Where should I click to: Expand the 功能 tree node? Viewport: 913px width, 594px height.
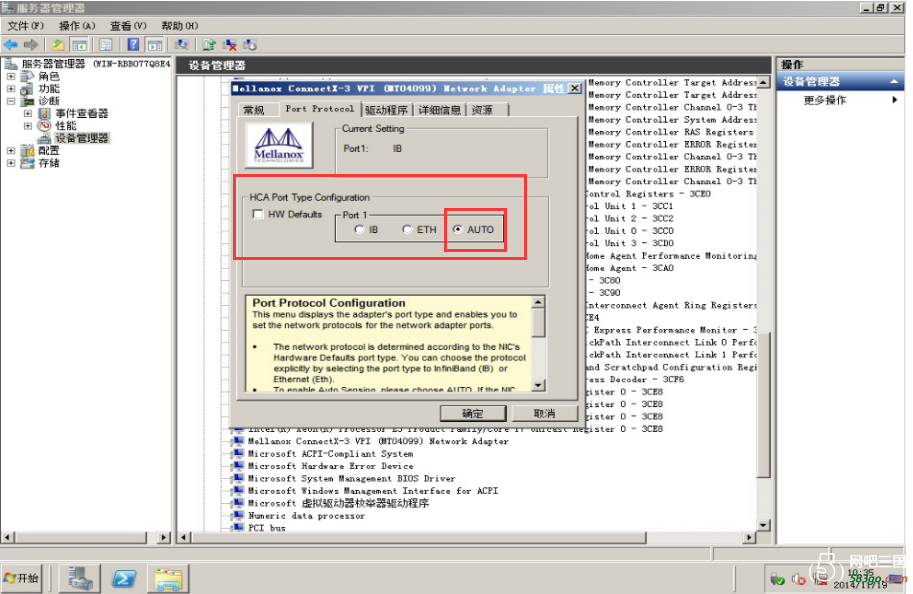coord(11,89)
